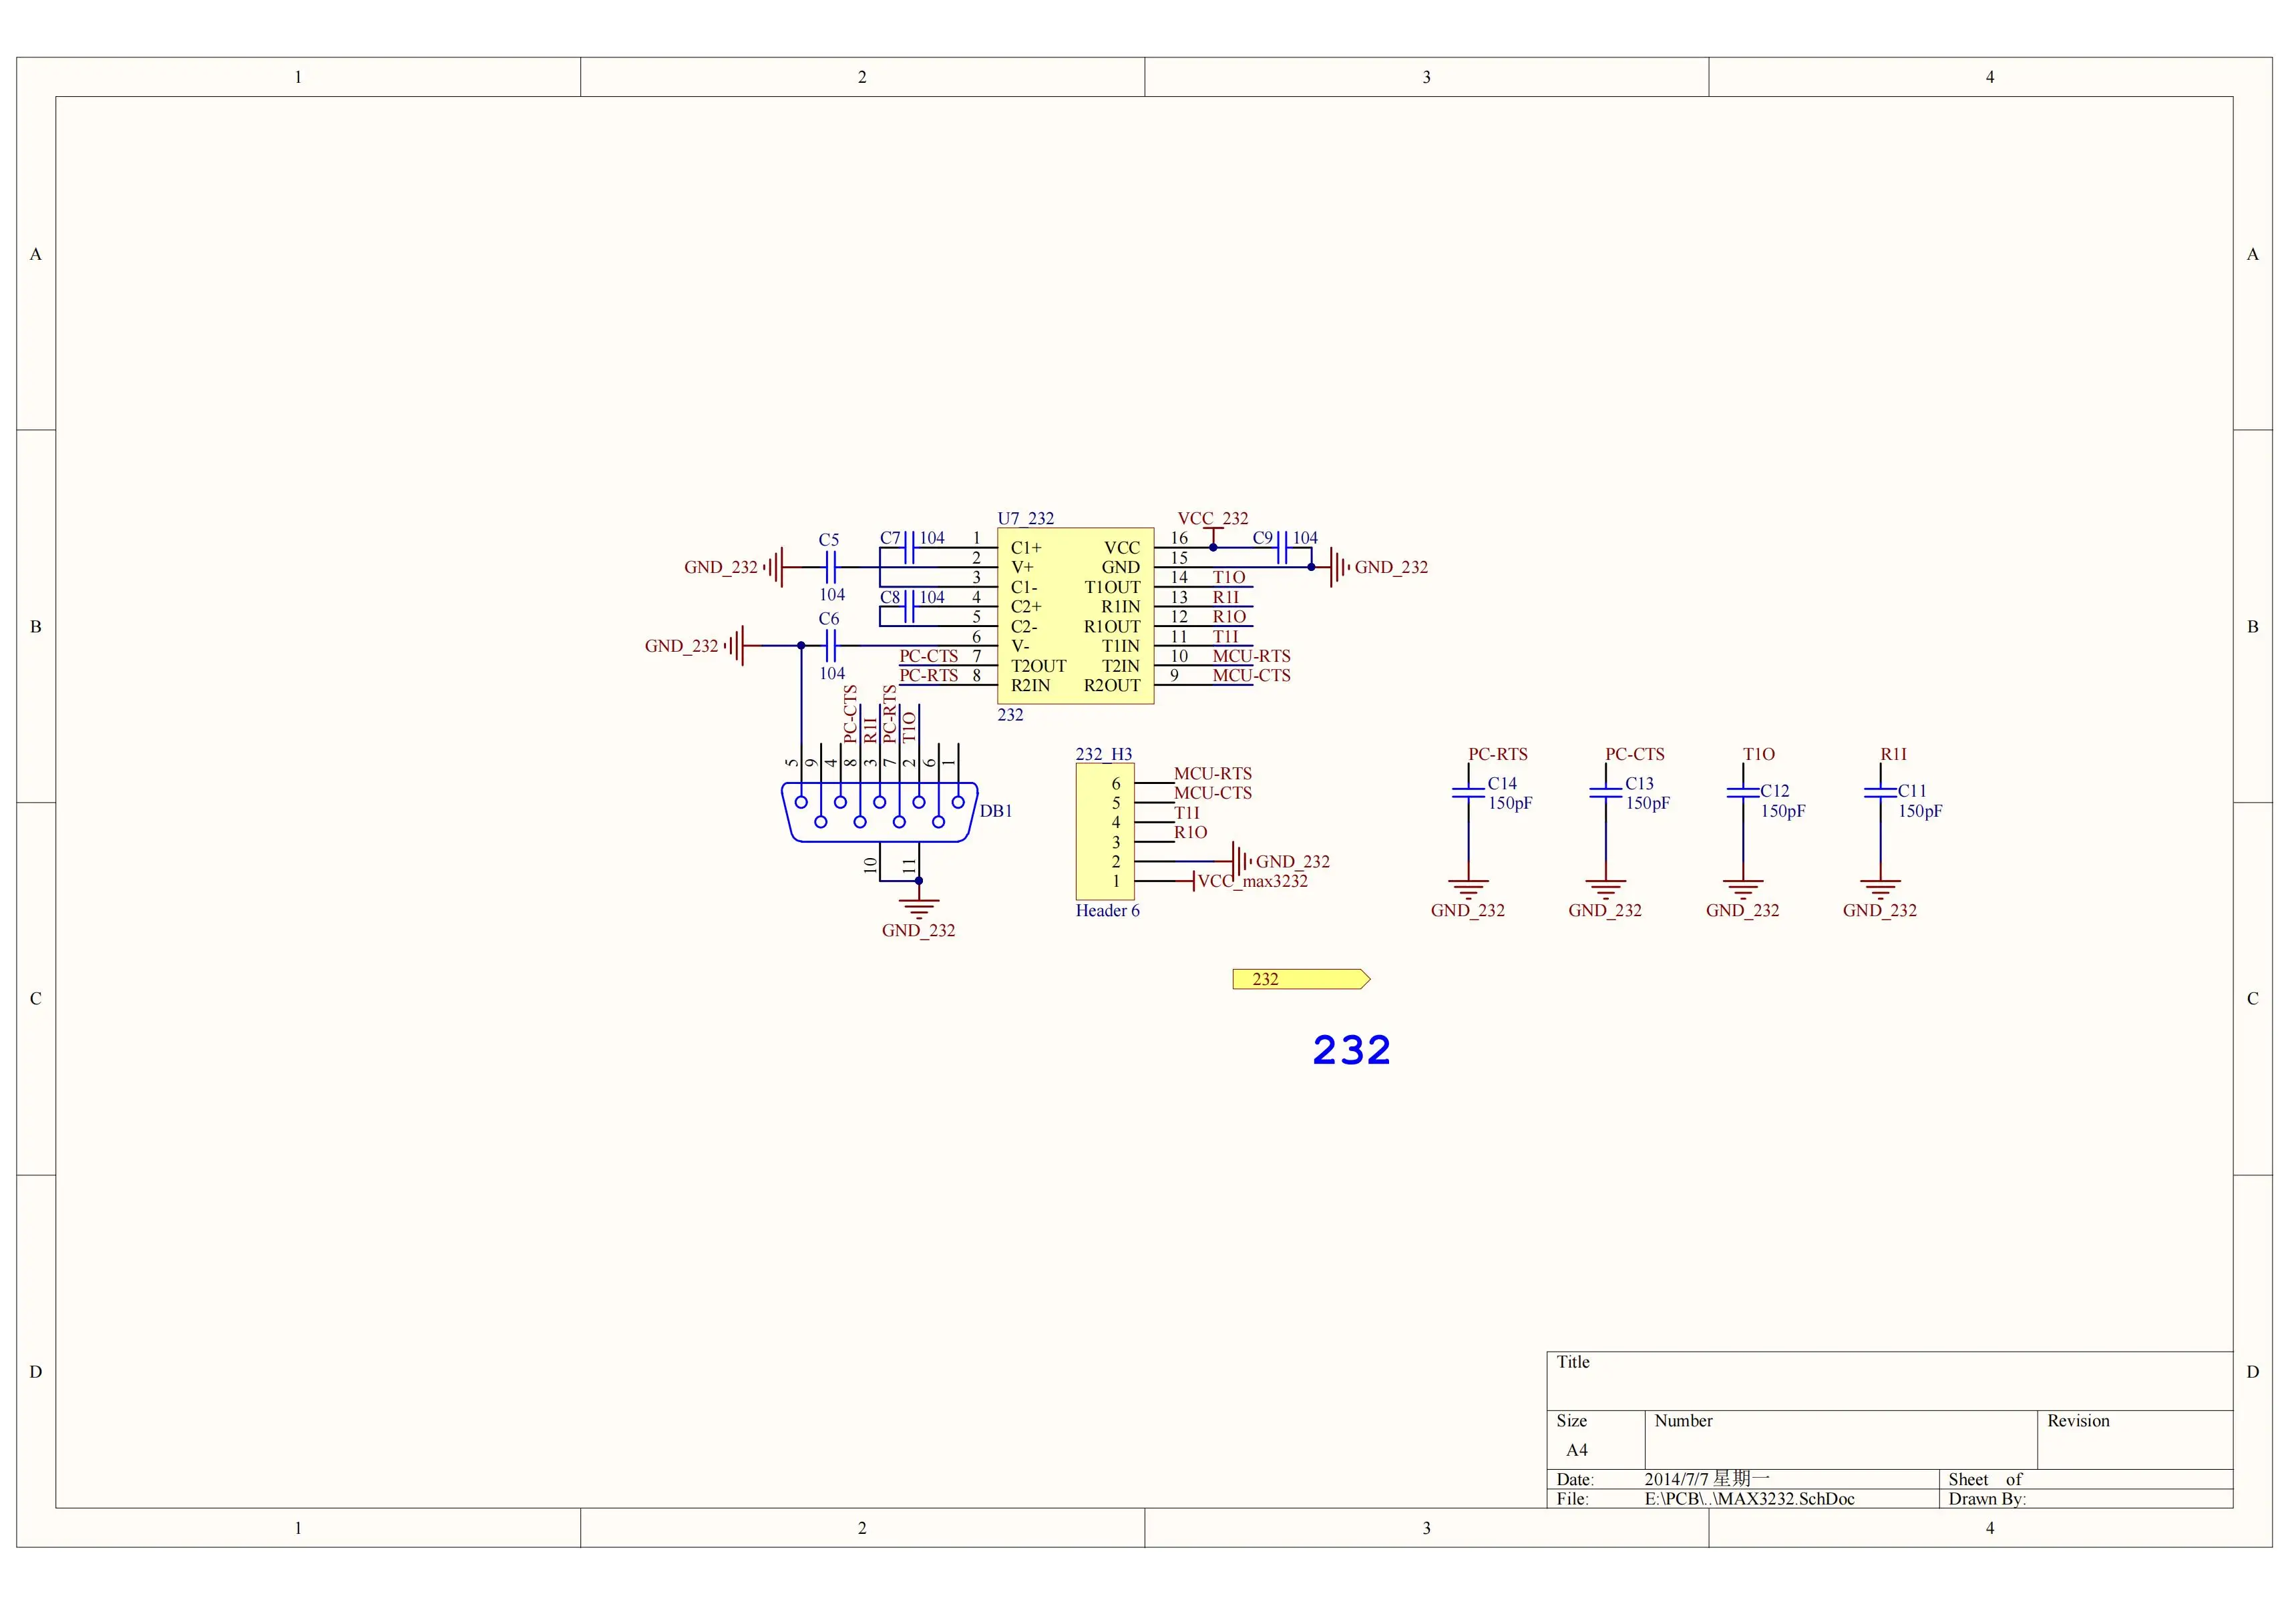Click the Revision field label
The height and width of the screenshot is (1608, 2296).
coord(2078,1421)
